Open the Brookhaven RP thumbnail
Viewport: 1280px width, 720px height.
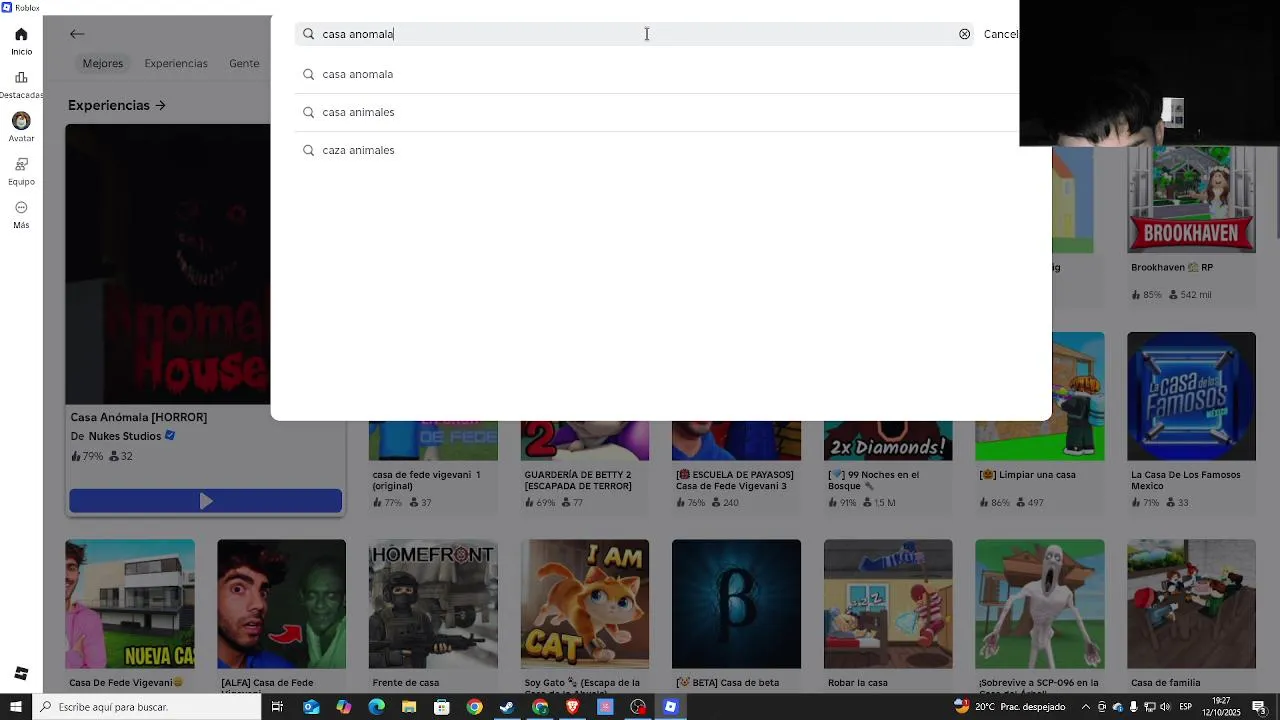[1191, 198]
